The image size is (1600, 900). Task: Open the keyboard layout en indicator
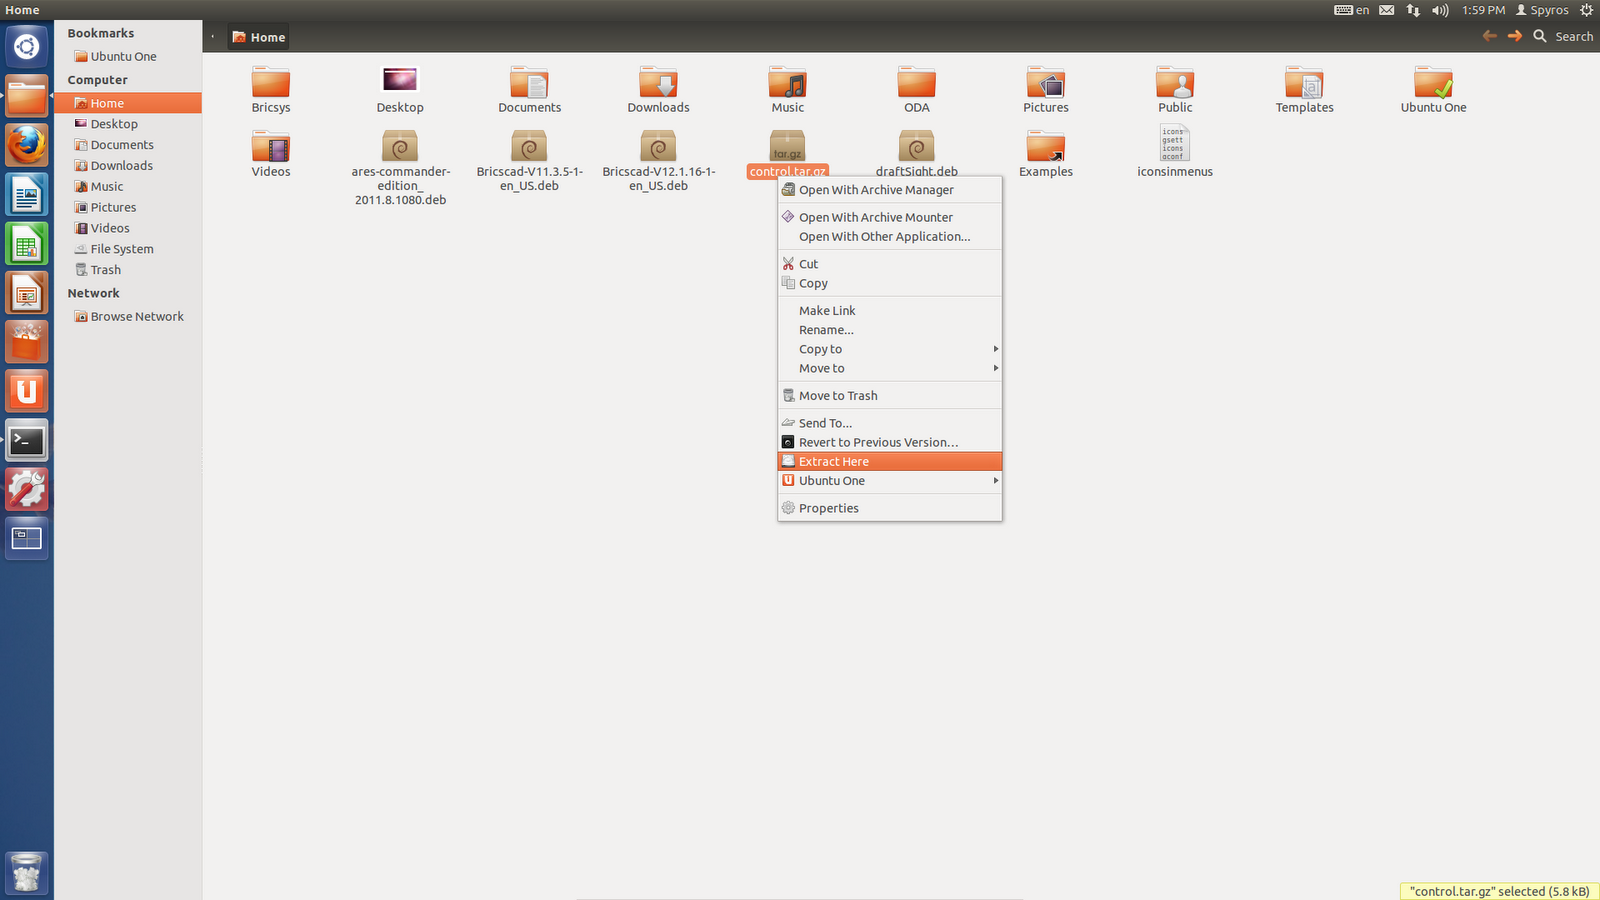click(1352, 10)
